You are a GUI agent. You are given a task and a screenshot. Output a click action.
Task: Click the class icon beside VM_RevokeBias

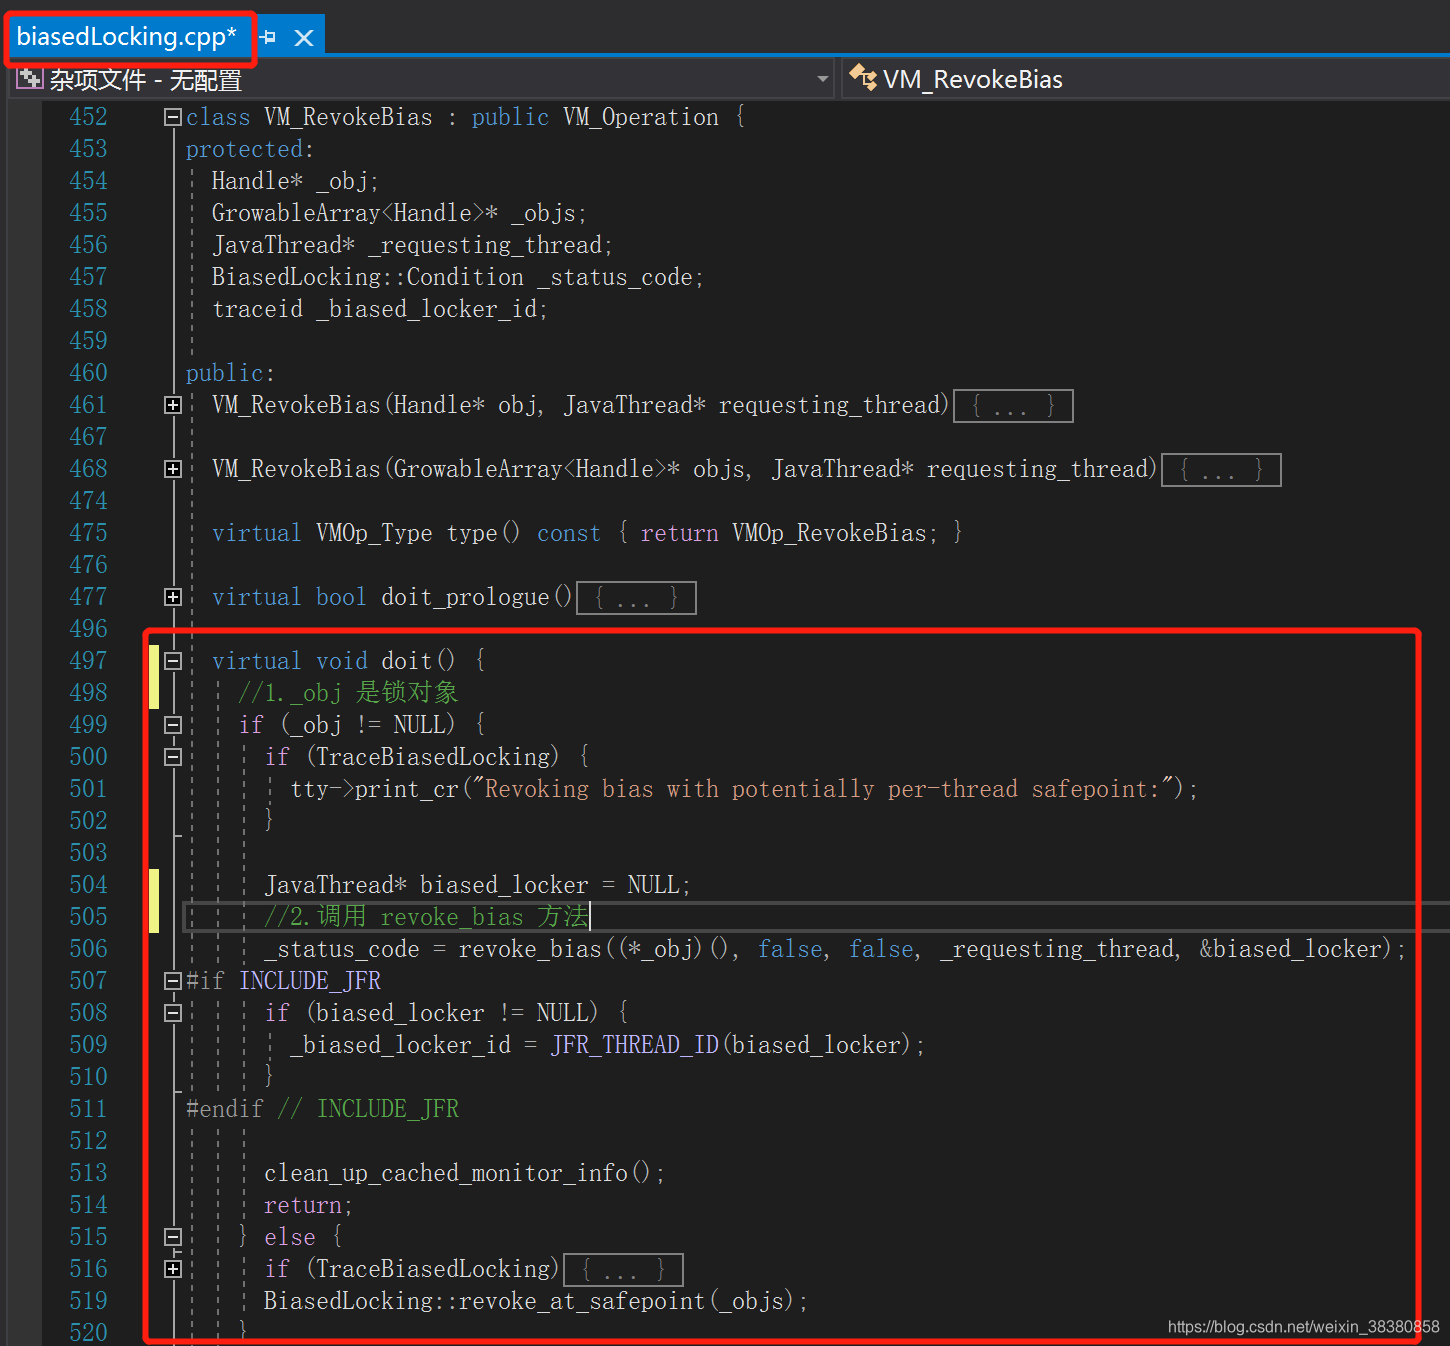[x=863, y=77]
